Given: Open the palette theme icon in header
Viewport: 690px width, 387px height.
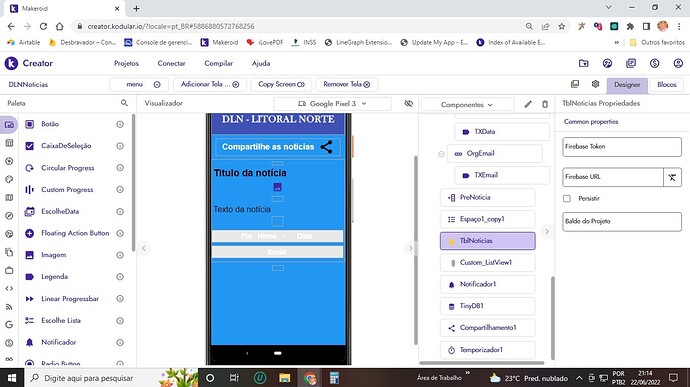Looking at the screenshot, I should coord(607,63).
